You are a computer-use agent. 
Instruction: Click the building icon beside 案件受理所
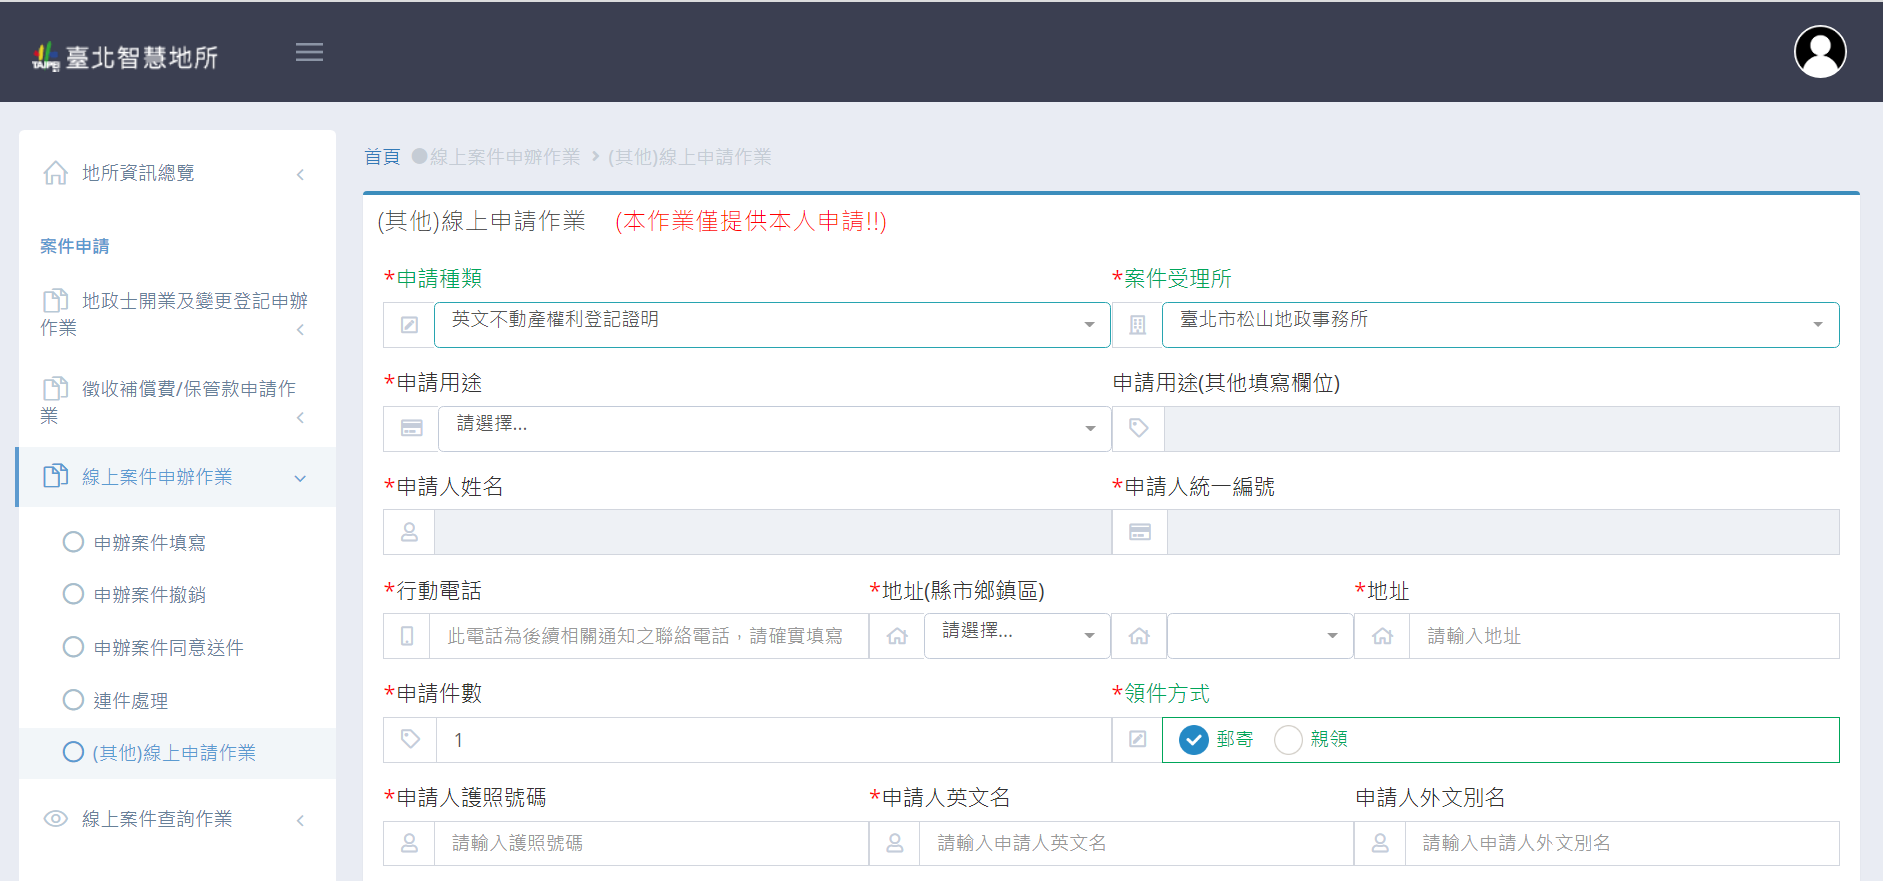pos(1137,325)
